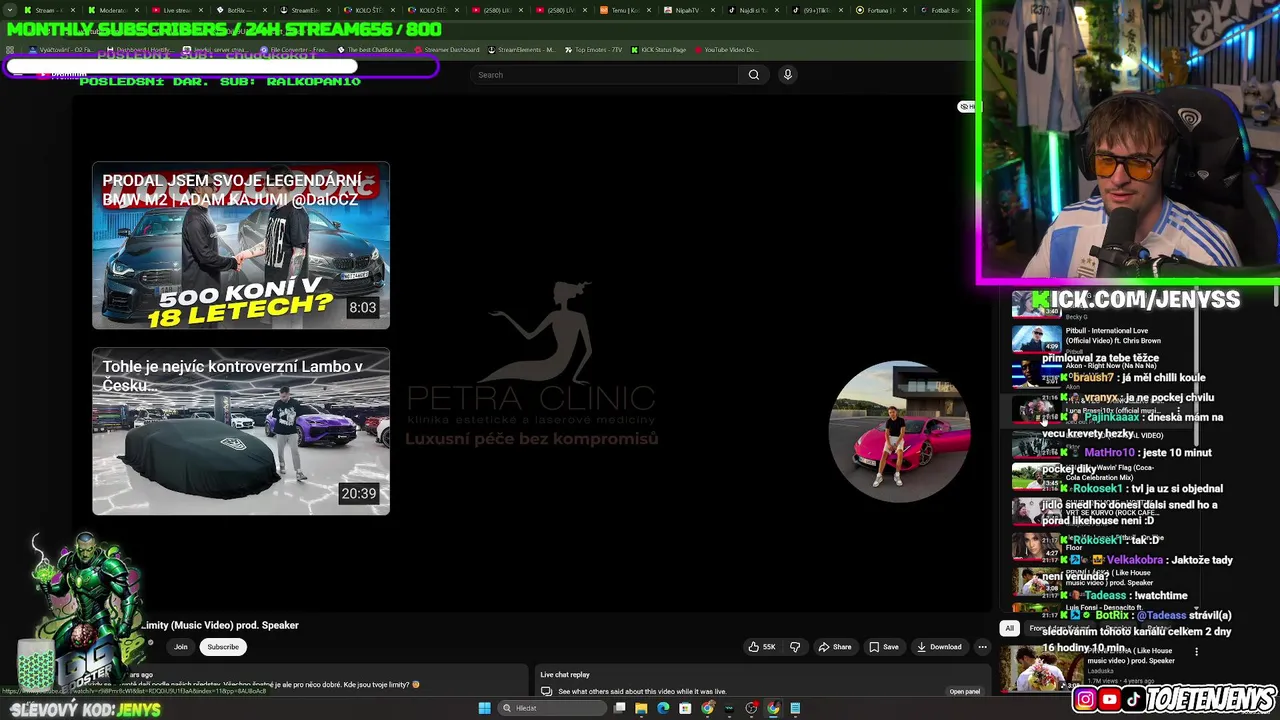Open Task View on the taskbar
This screenshot has width=1280, height=720.
point(620,708)
